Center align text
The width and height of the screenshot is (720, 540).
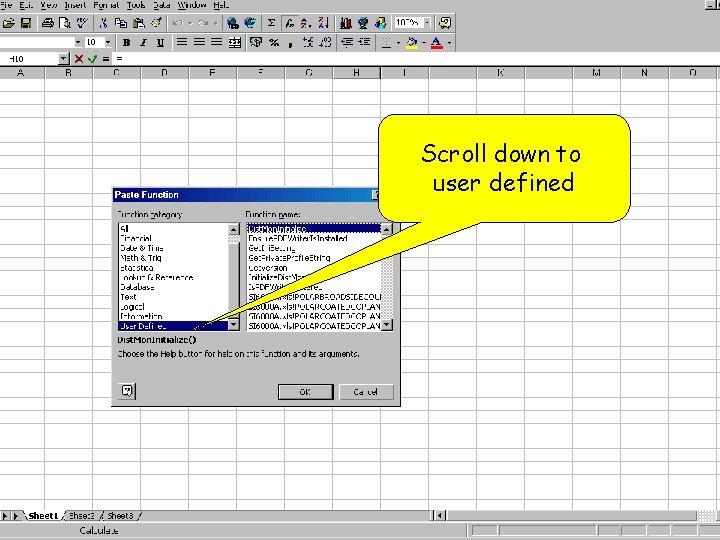[x=199, y=43]
